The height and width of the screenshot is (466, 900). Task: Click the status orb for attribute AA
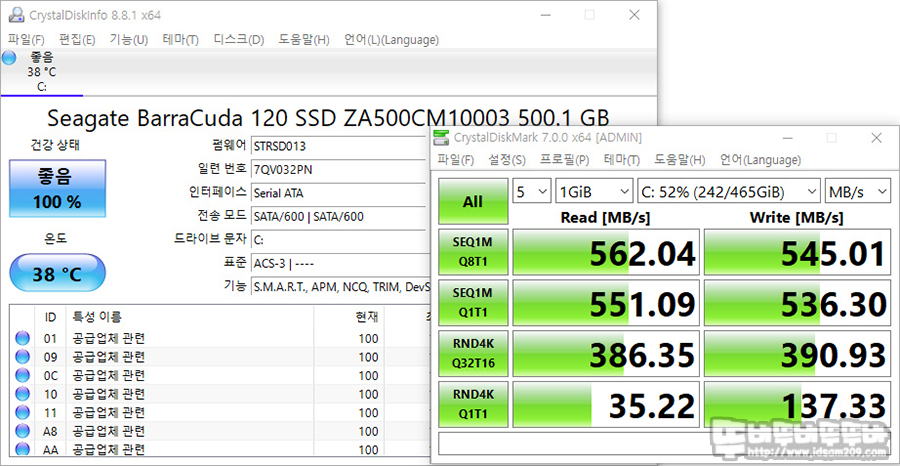click(x=22, y=448)
